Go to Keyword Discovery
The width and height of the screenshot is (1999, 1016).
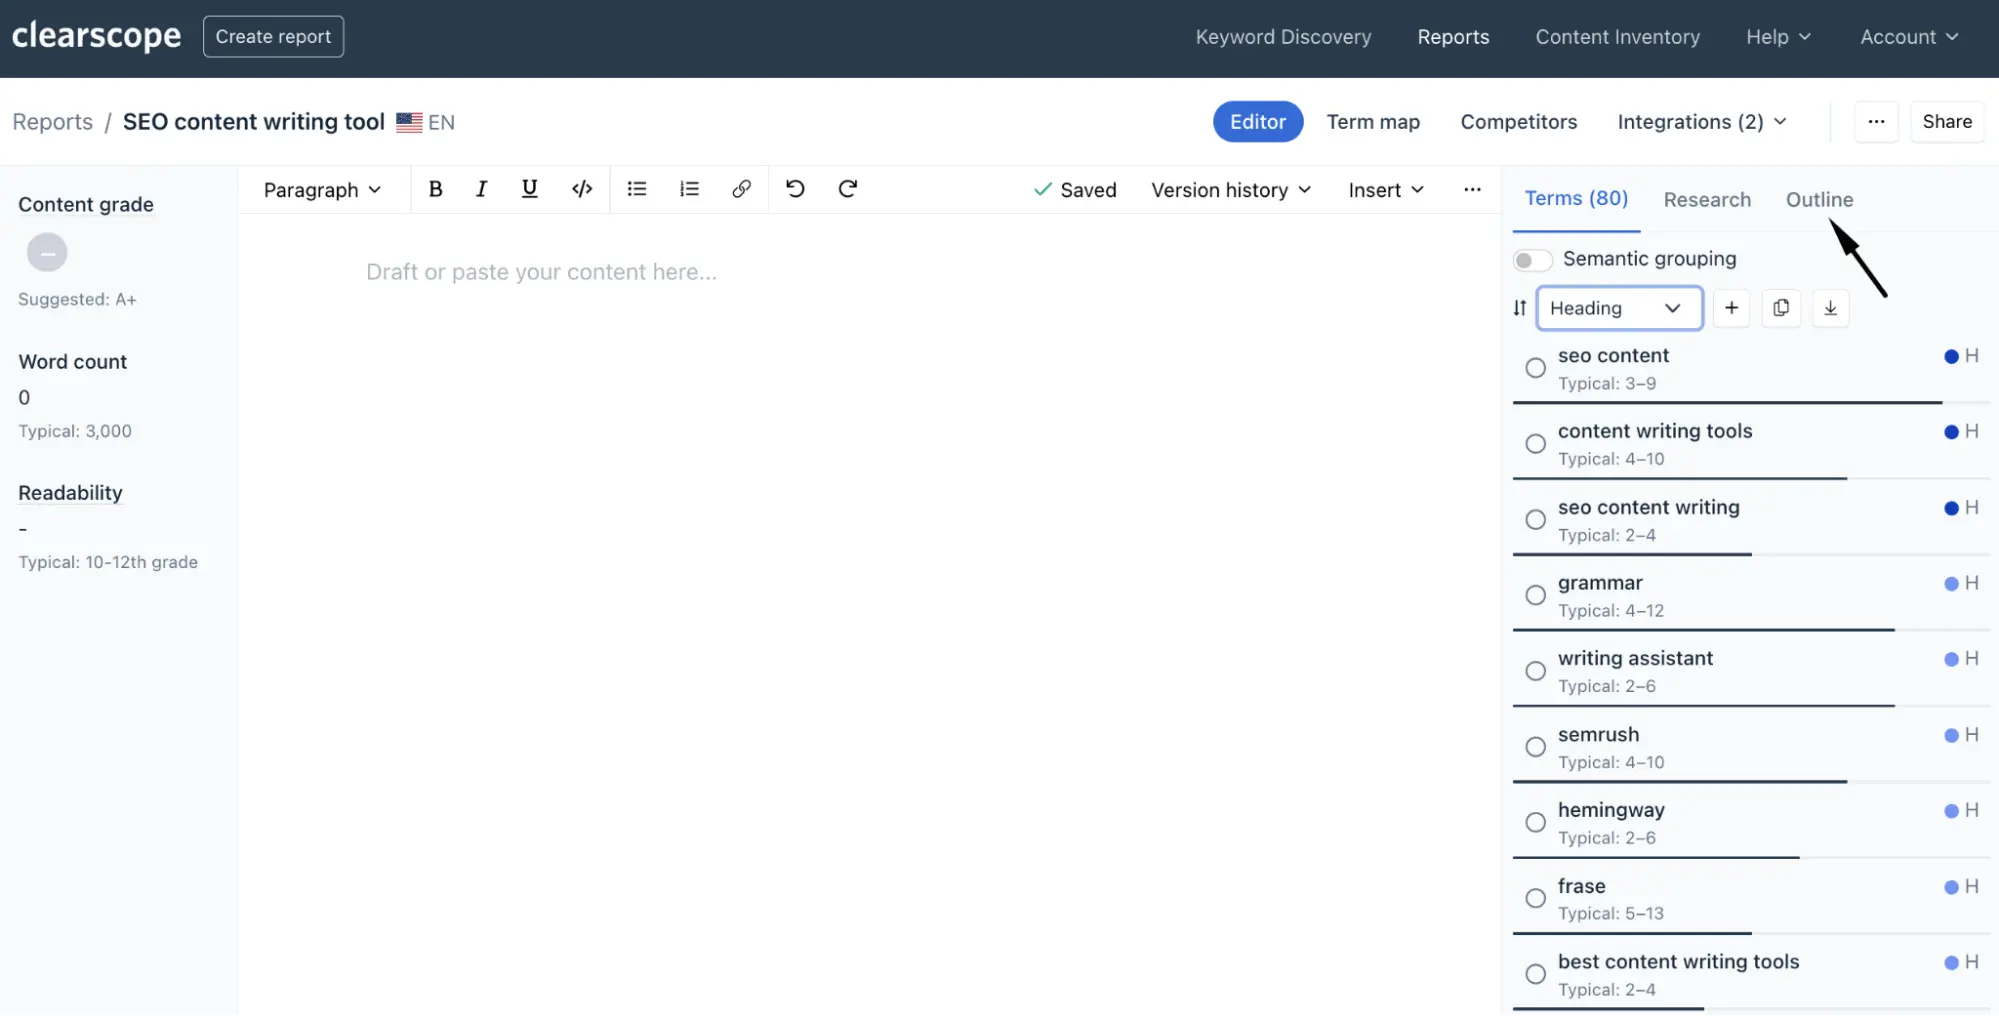(1283, 37)
